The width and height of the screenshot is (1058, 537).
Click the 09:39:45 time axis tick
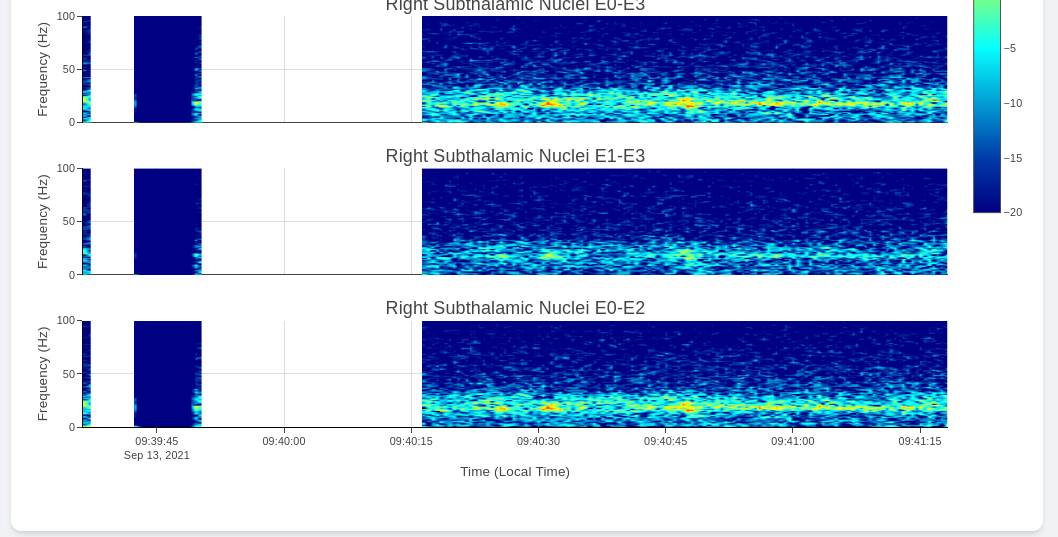(157, 441)
